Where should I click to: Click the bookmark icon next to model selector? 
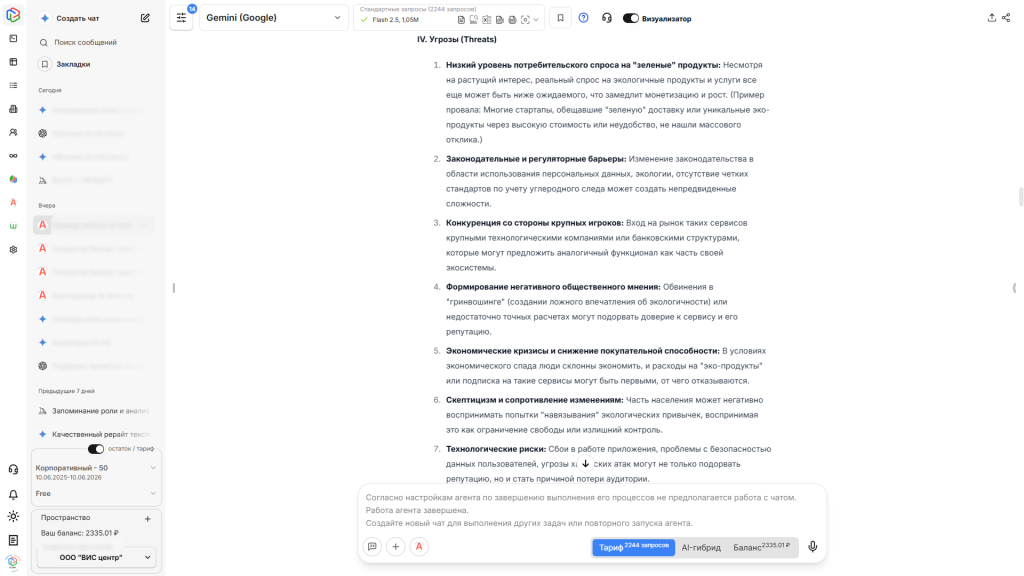coord(560,17)
